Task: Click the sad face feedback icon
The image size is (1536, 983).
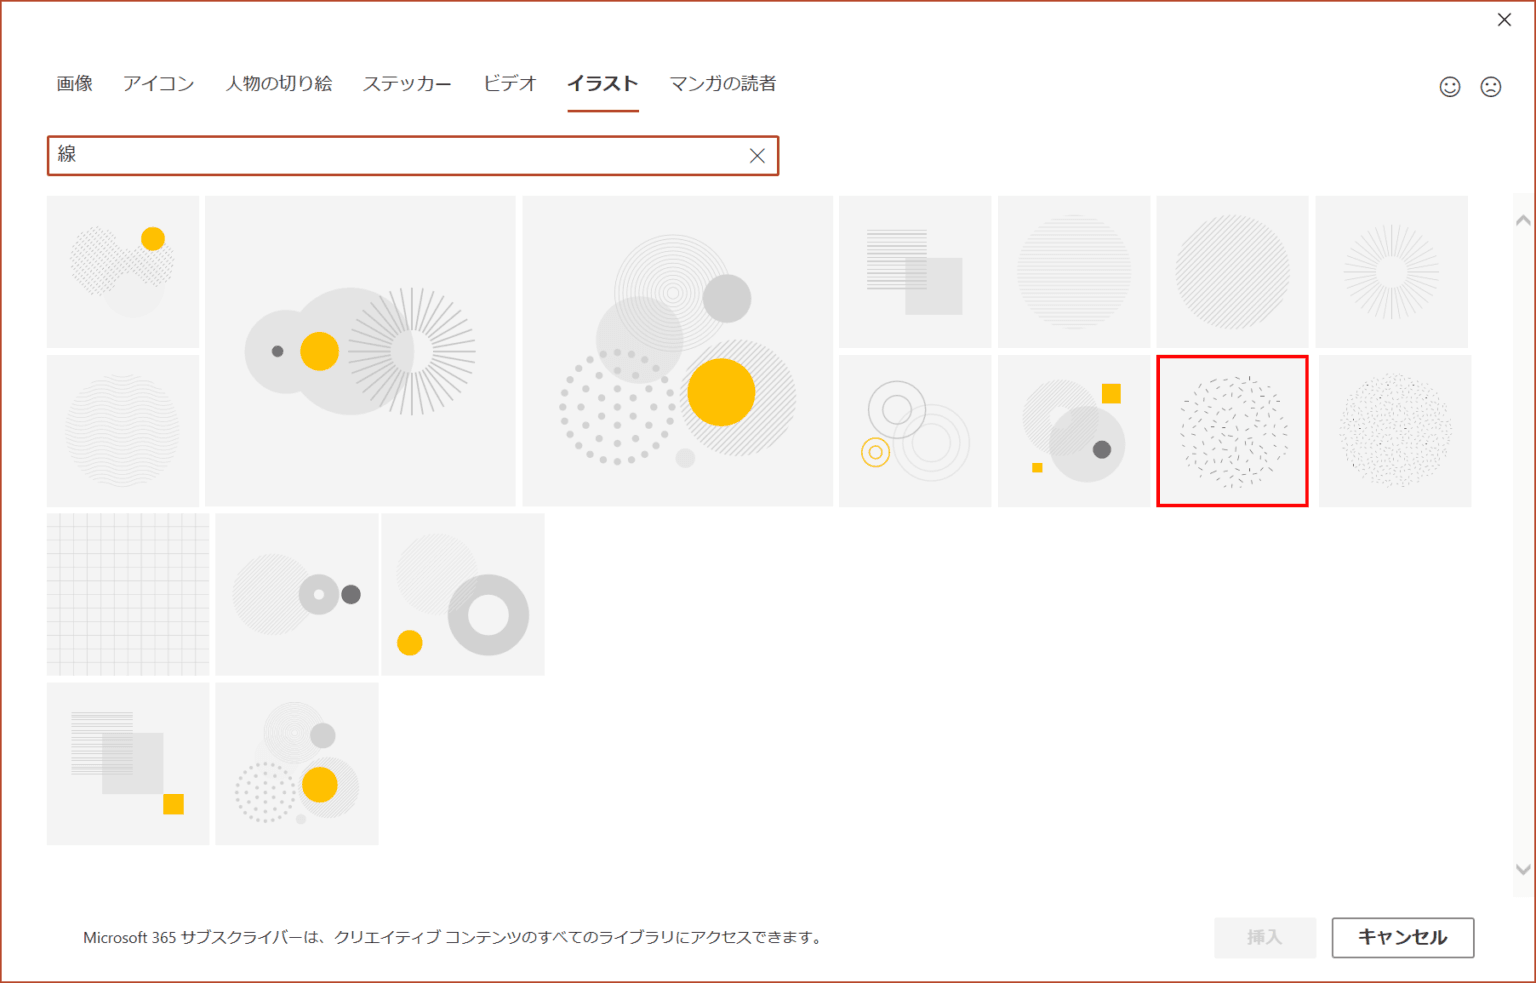Action: pyautogui.click(x=1490, y=87)
